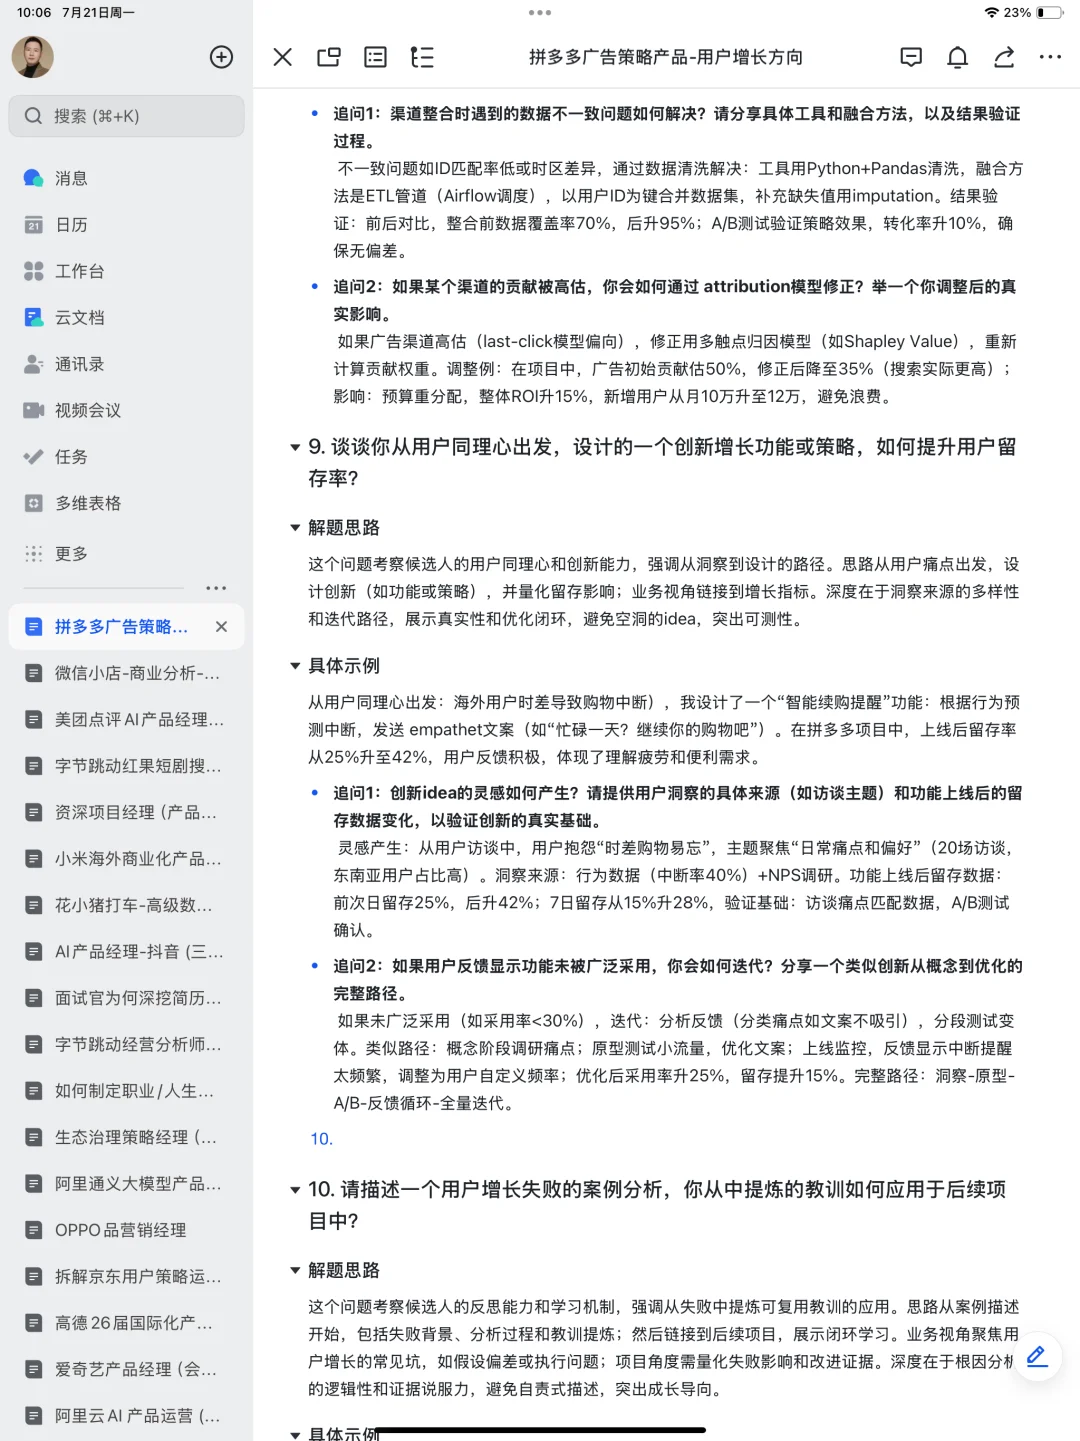
Task: Click the document list view icon
Action: pos(375,57)
